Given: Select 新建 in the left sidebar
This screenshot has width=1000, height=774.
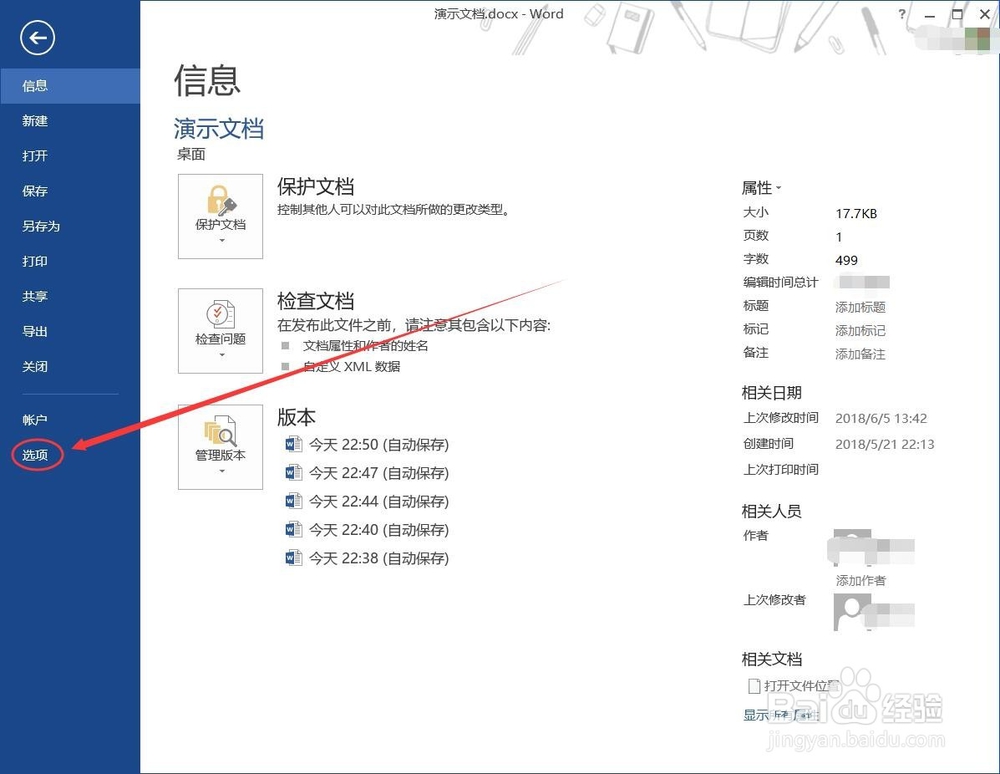Looking at the screenshot, I should click(x=70, y=120).
